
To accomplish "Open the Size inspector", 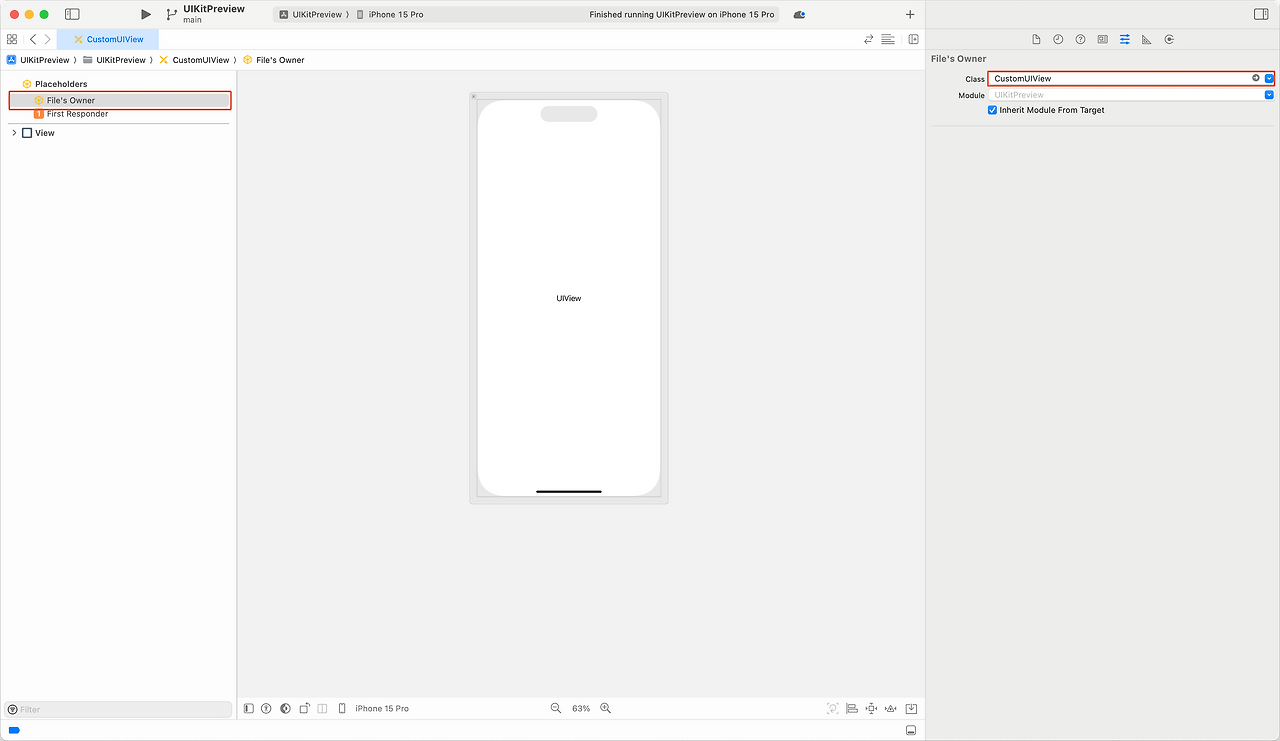I will point(1146,39).
